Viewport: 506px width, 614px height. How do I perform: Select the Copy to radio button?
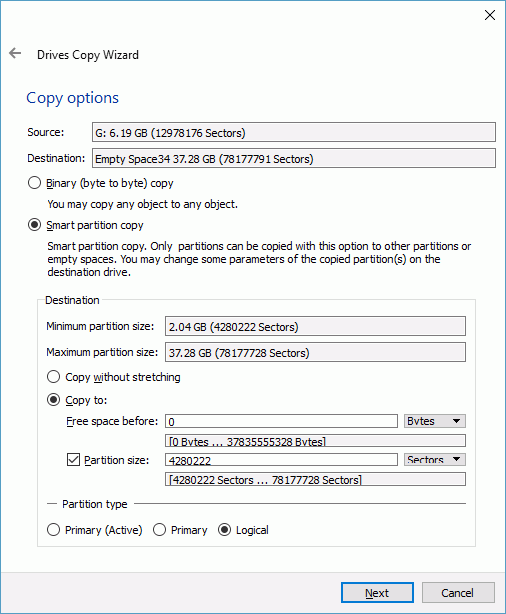tap(53, 400)
